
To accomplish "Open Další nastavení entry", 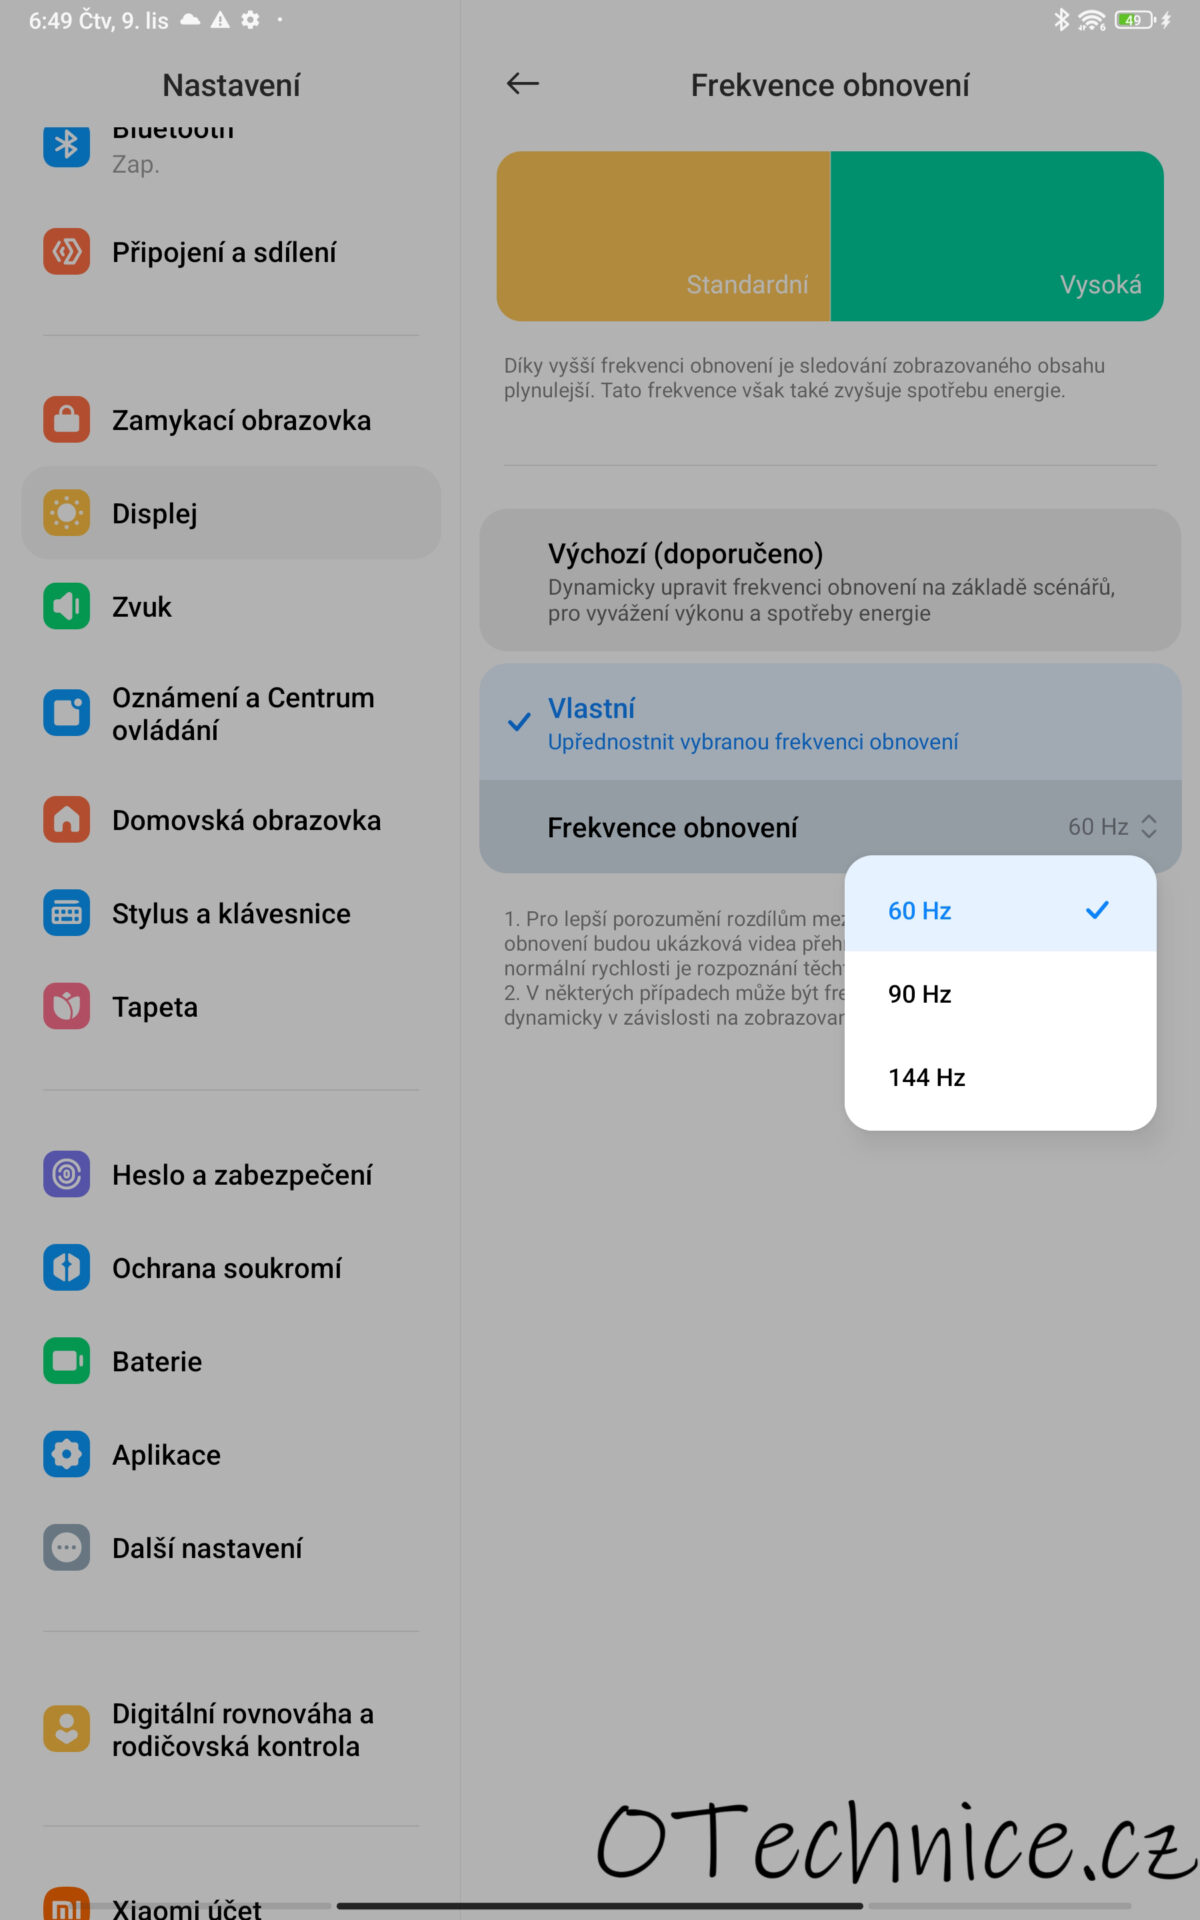I will coord(231,1548).
